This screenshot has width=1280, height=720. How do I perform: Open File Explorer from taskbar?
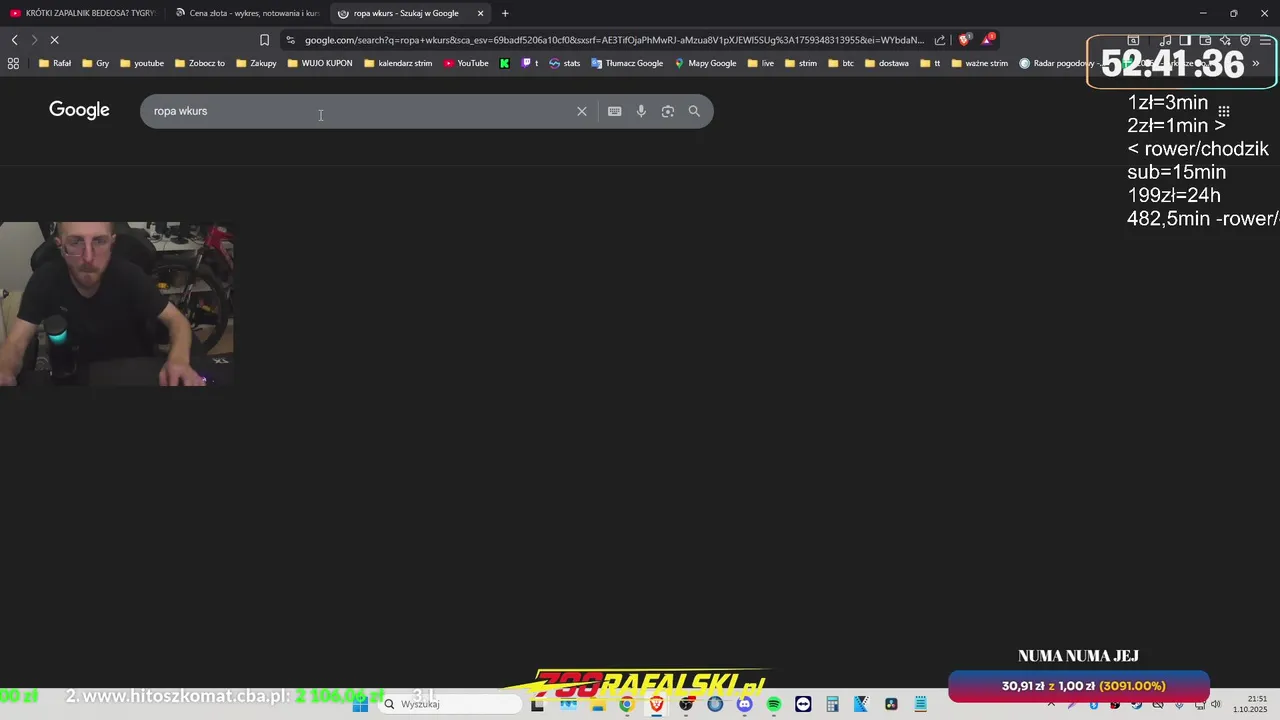(x=598, y=704)
